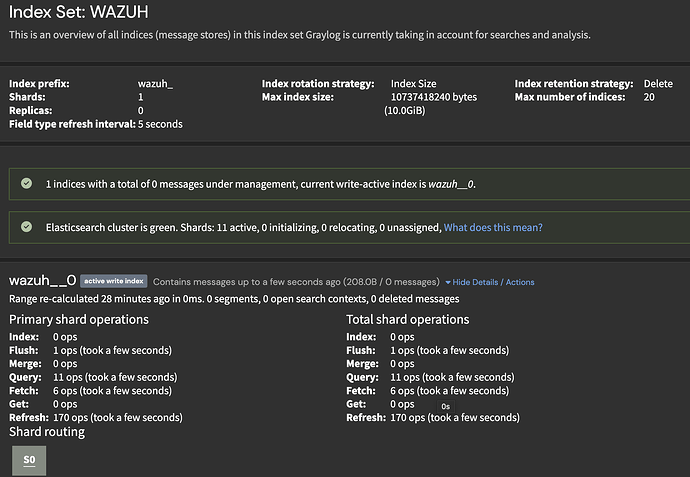
Task: Click the Index rotation strategy label
Action: [x=318, y=84]
